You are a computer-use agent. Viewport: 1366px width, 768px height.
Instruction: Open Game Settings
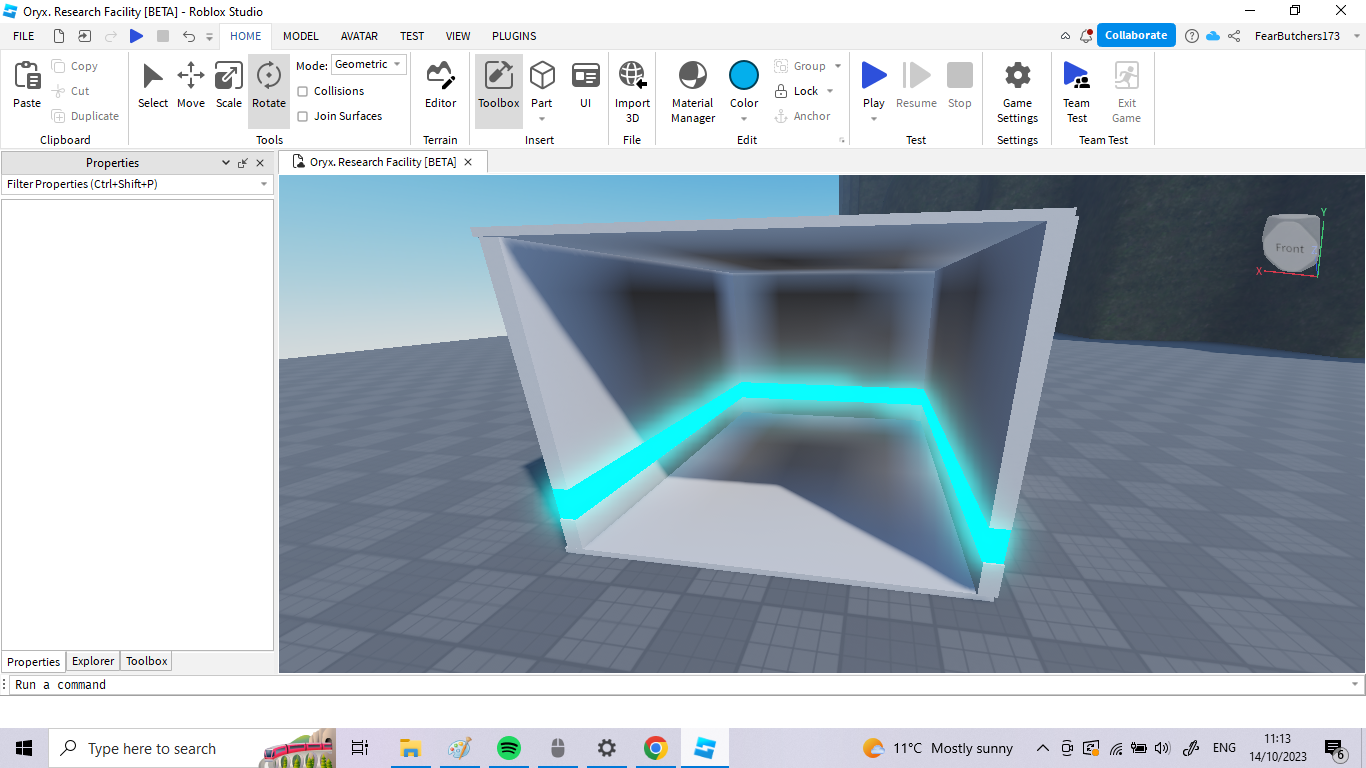click(1017, 91)
